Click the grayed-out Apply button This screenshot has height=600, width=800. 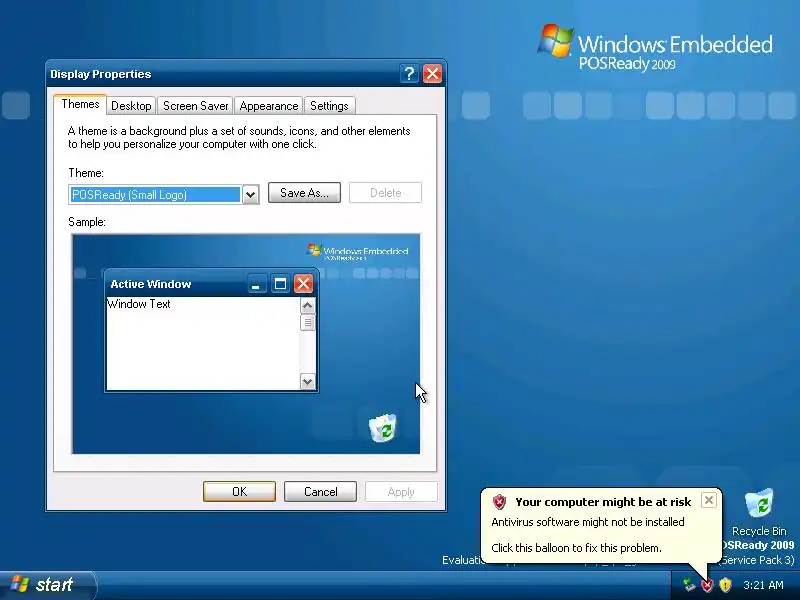click(x=401, y=492)
